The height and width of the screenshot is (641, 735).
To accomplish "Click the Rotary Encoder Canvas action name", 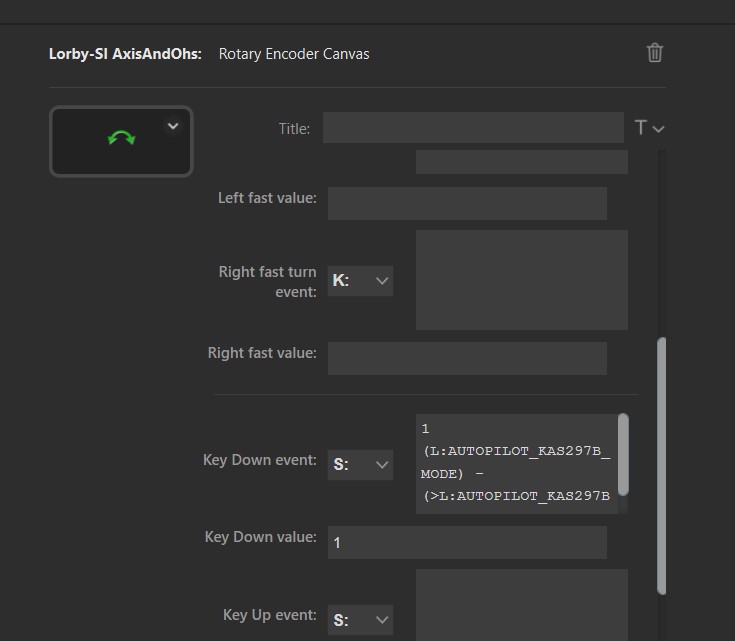I will (294, 54).
